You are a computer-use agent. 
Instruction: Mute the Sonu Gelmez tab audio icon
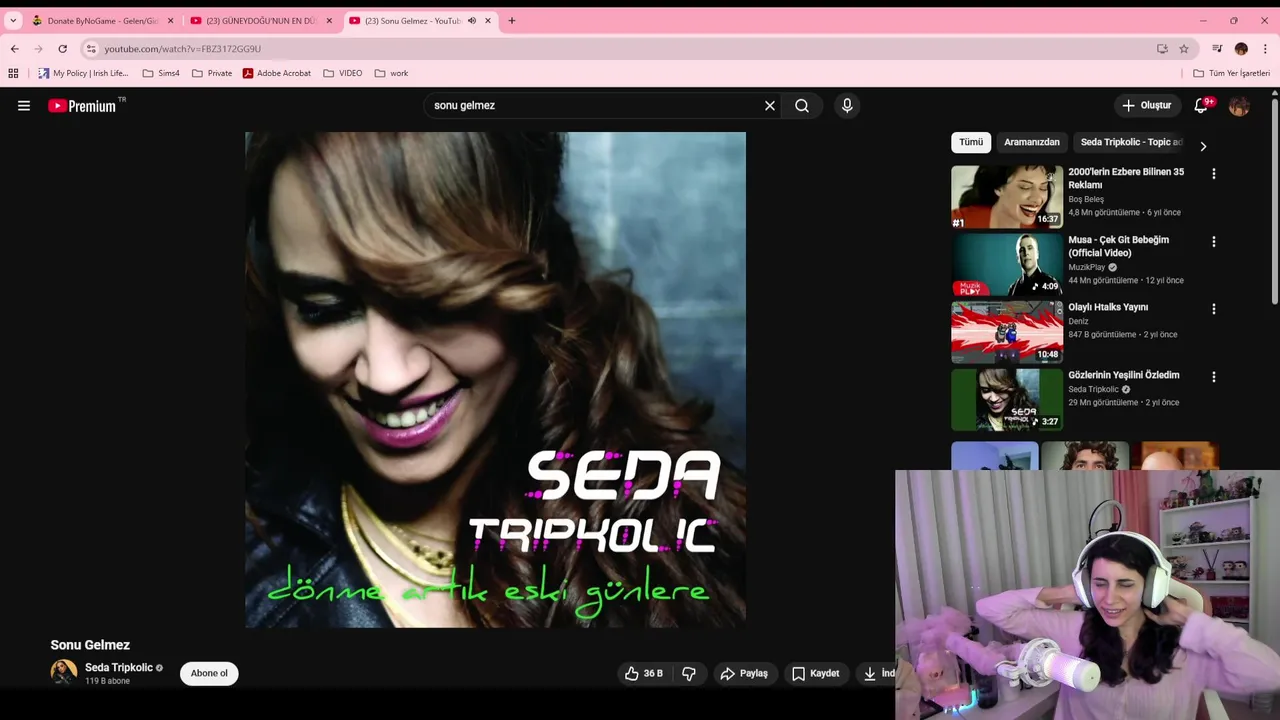point(472,20)
